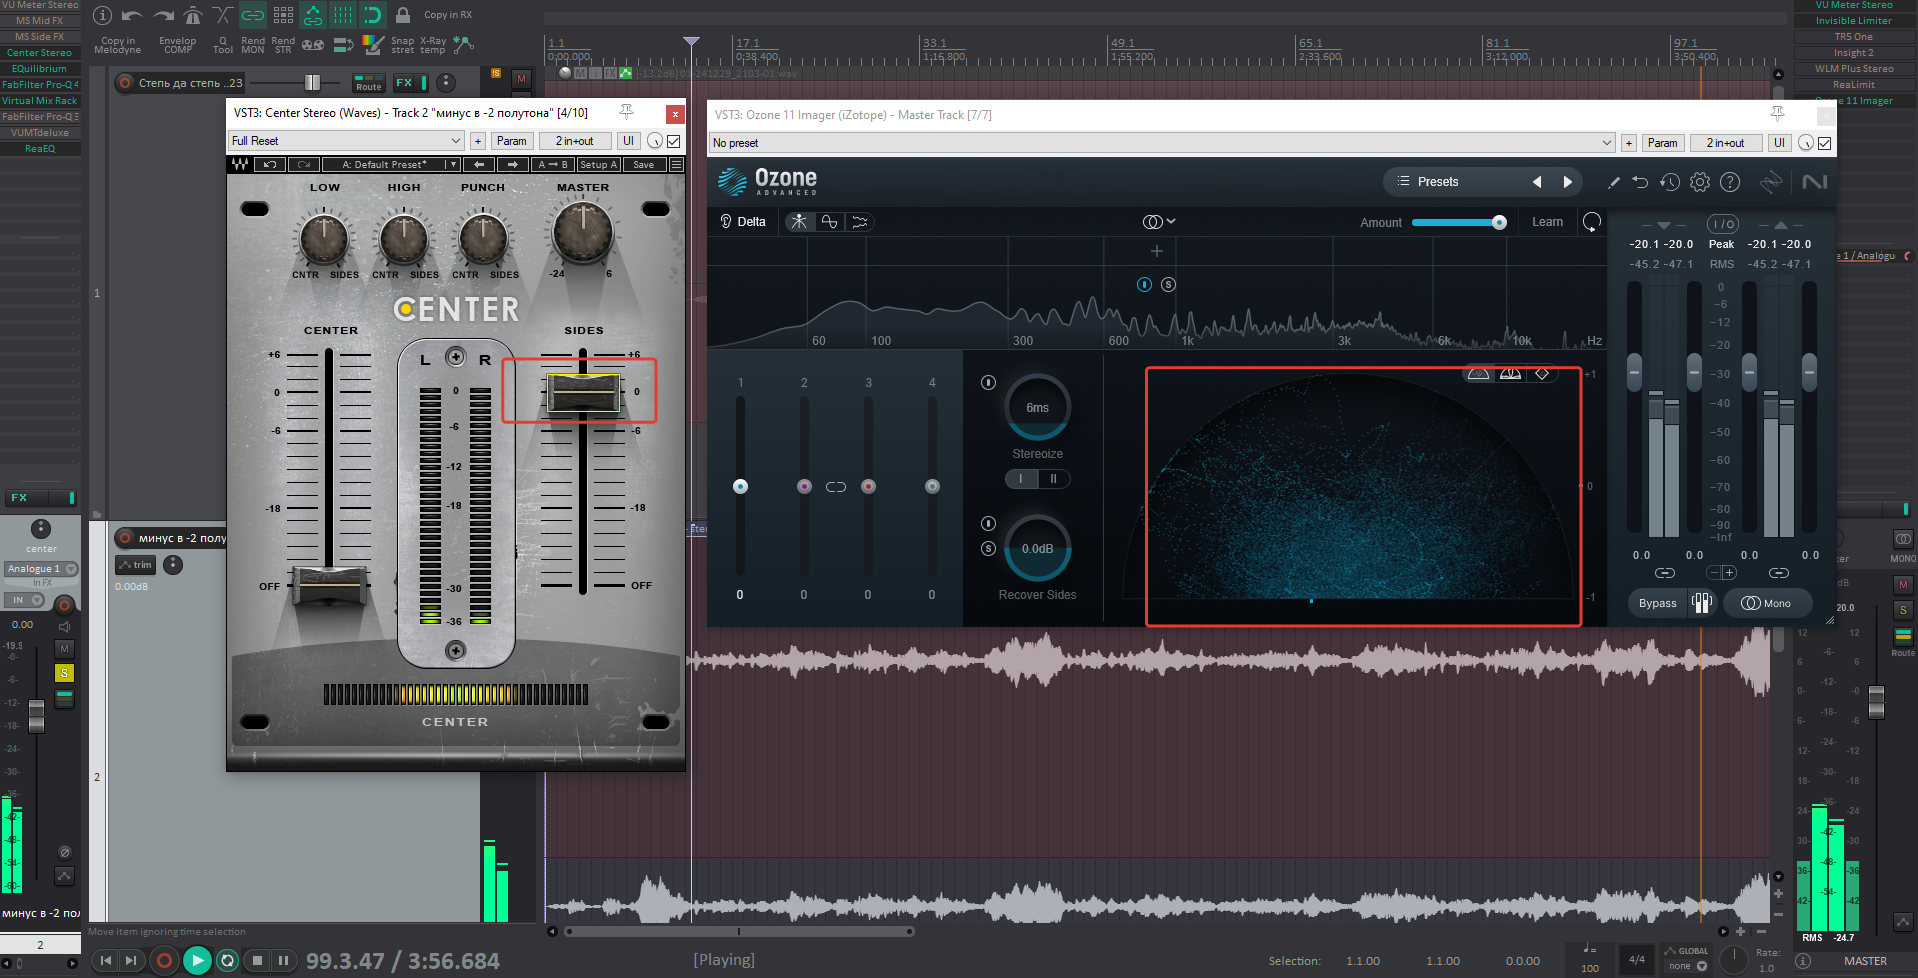Toggle the metronome icon

[x=193, y=15]
